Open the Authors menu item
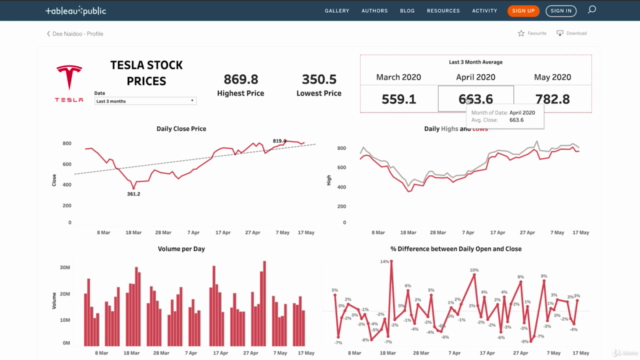The height and width of the screenshot is (360, 640). coord(374,11)
